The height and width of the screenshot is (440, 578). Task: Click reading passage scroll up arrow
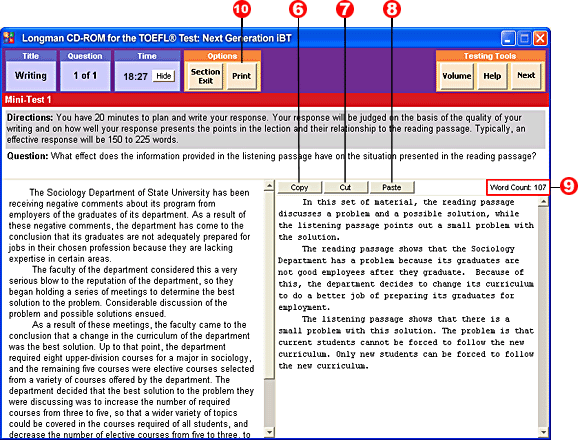(x=269, y=185)
